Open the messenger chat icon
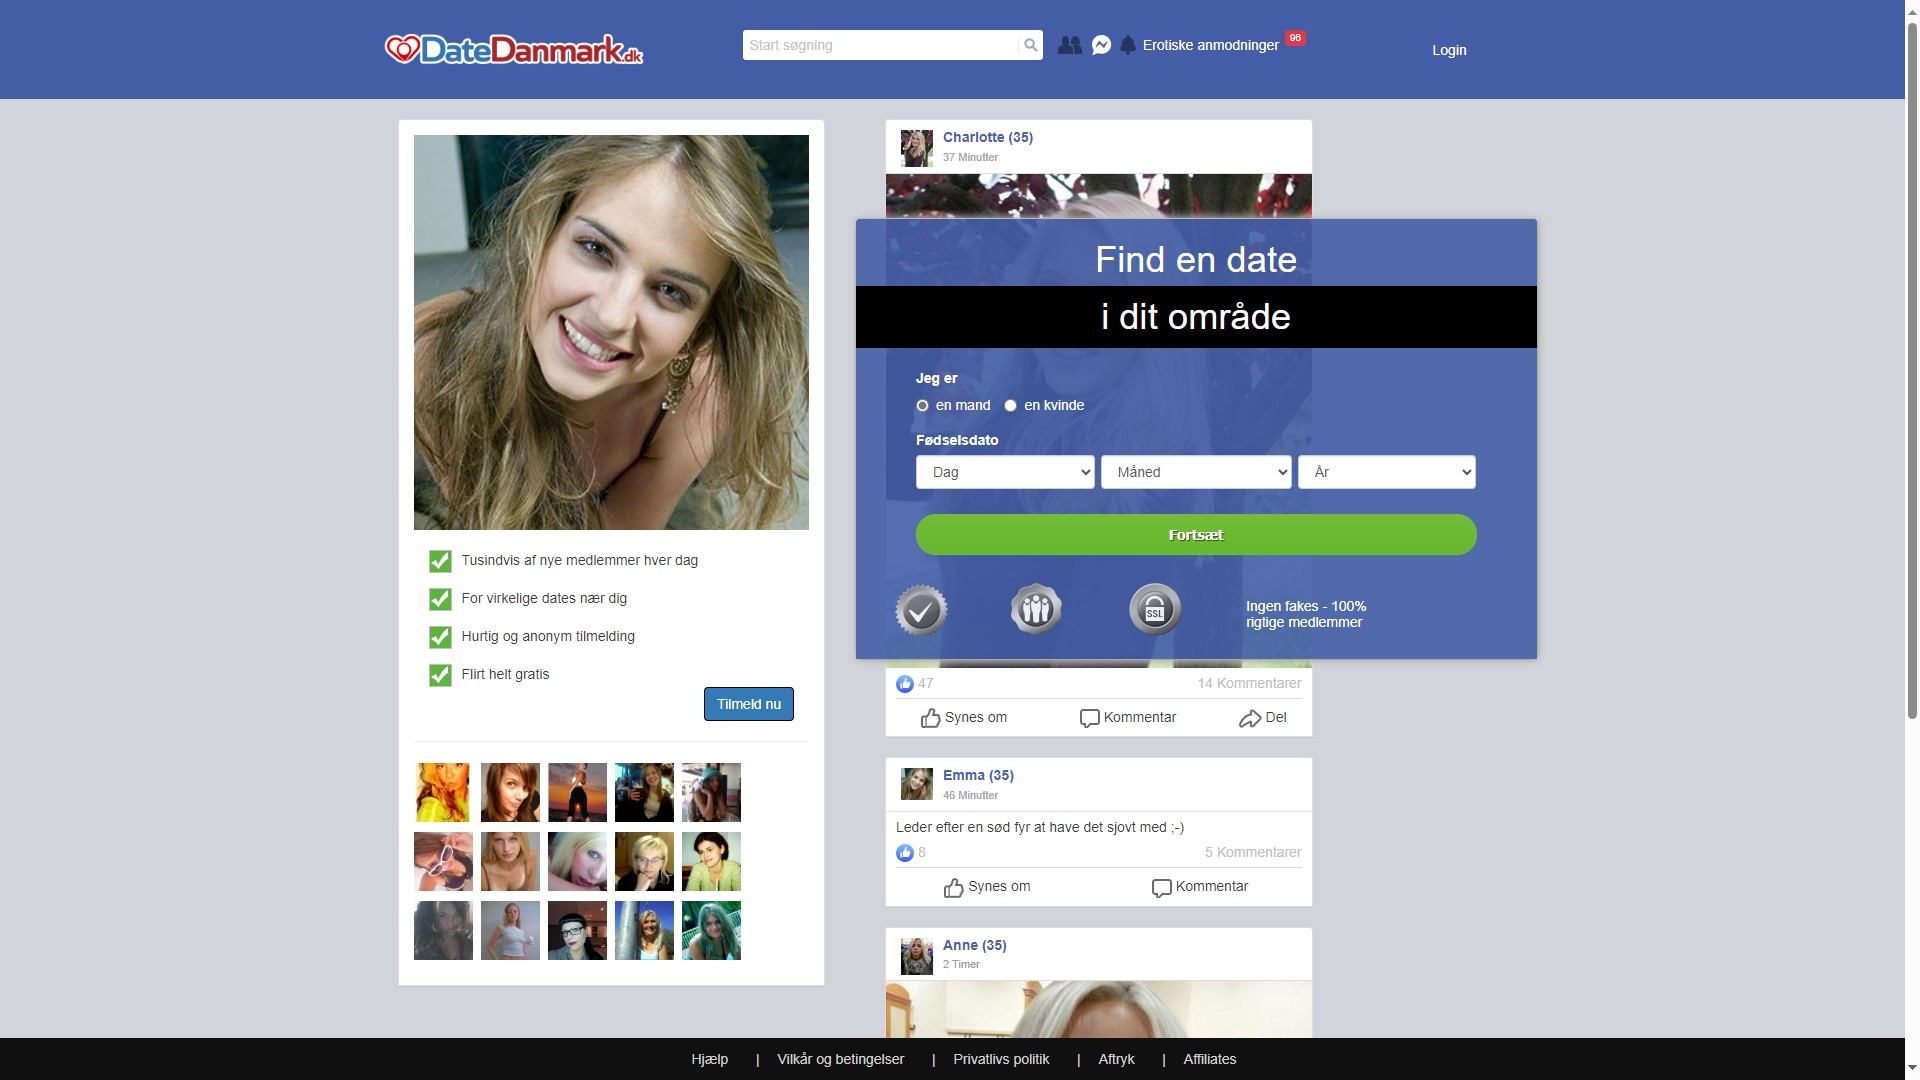 tap(1101, 45)
